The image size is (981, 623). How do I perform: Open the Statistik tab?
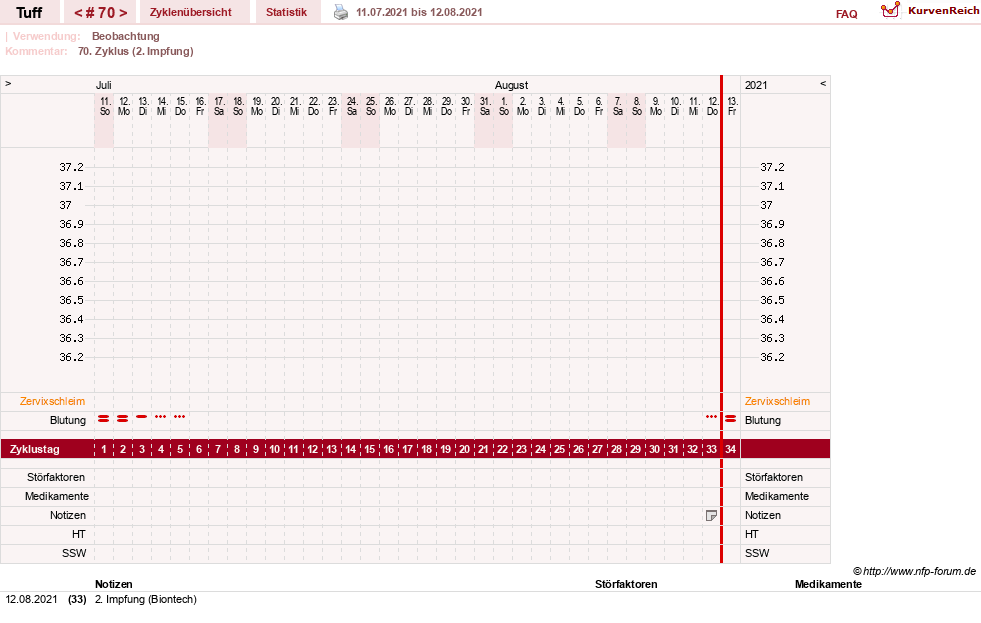point(287,12)
